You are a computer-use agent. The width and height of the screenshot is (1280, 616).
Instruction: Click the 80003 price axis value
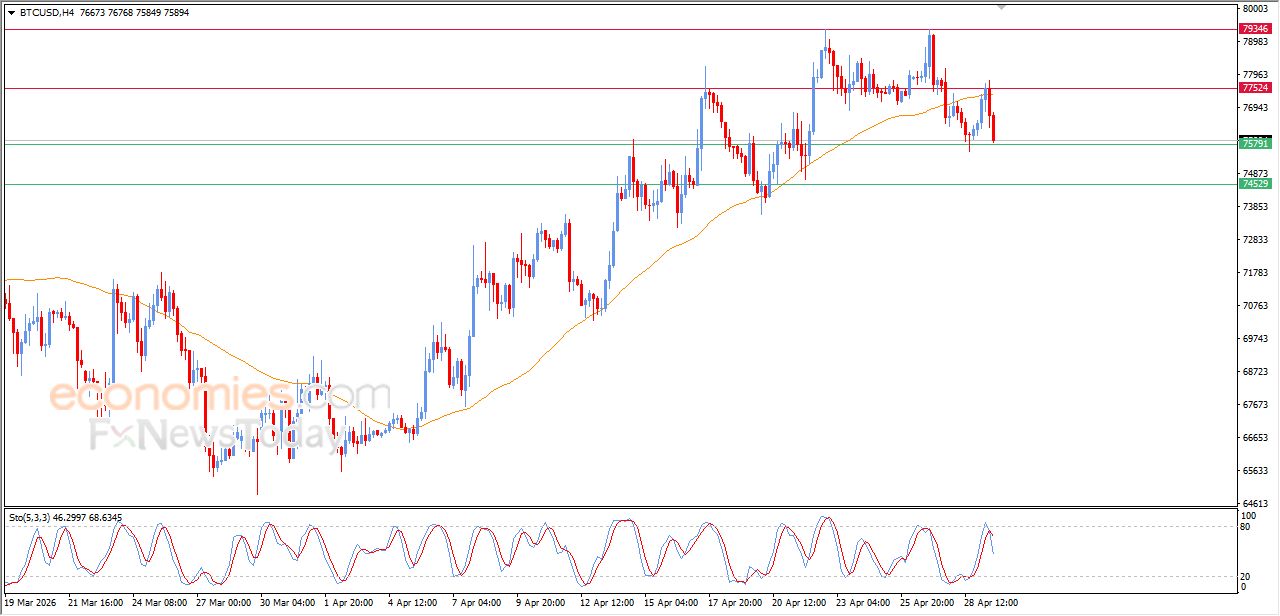[1255, 9]
